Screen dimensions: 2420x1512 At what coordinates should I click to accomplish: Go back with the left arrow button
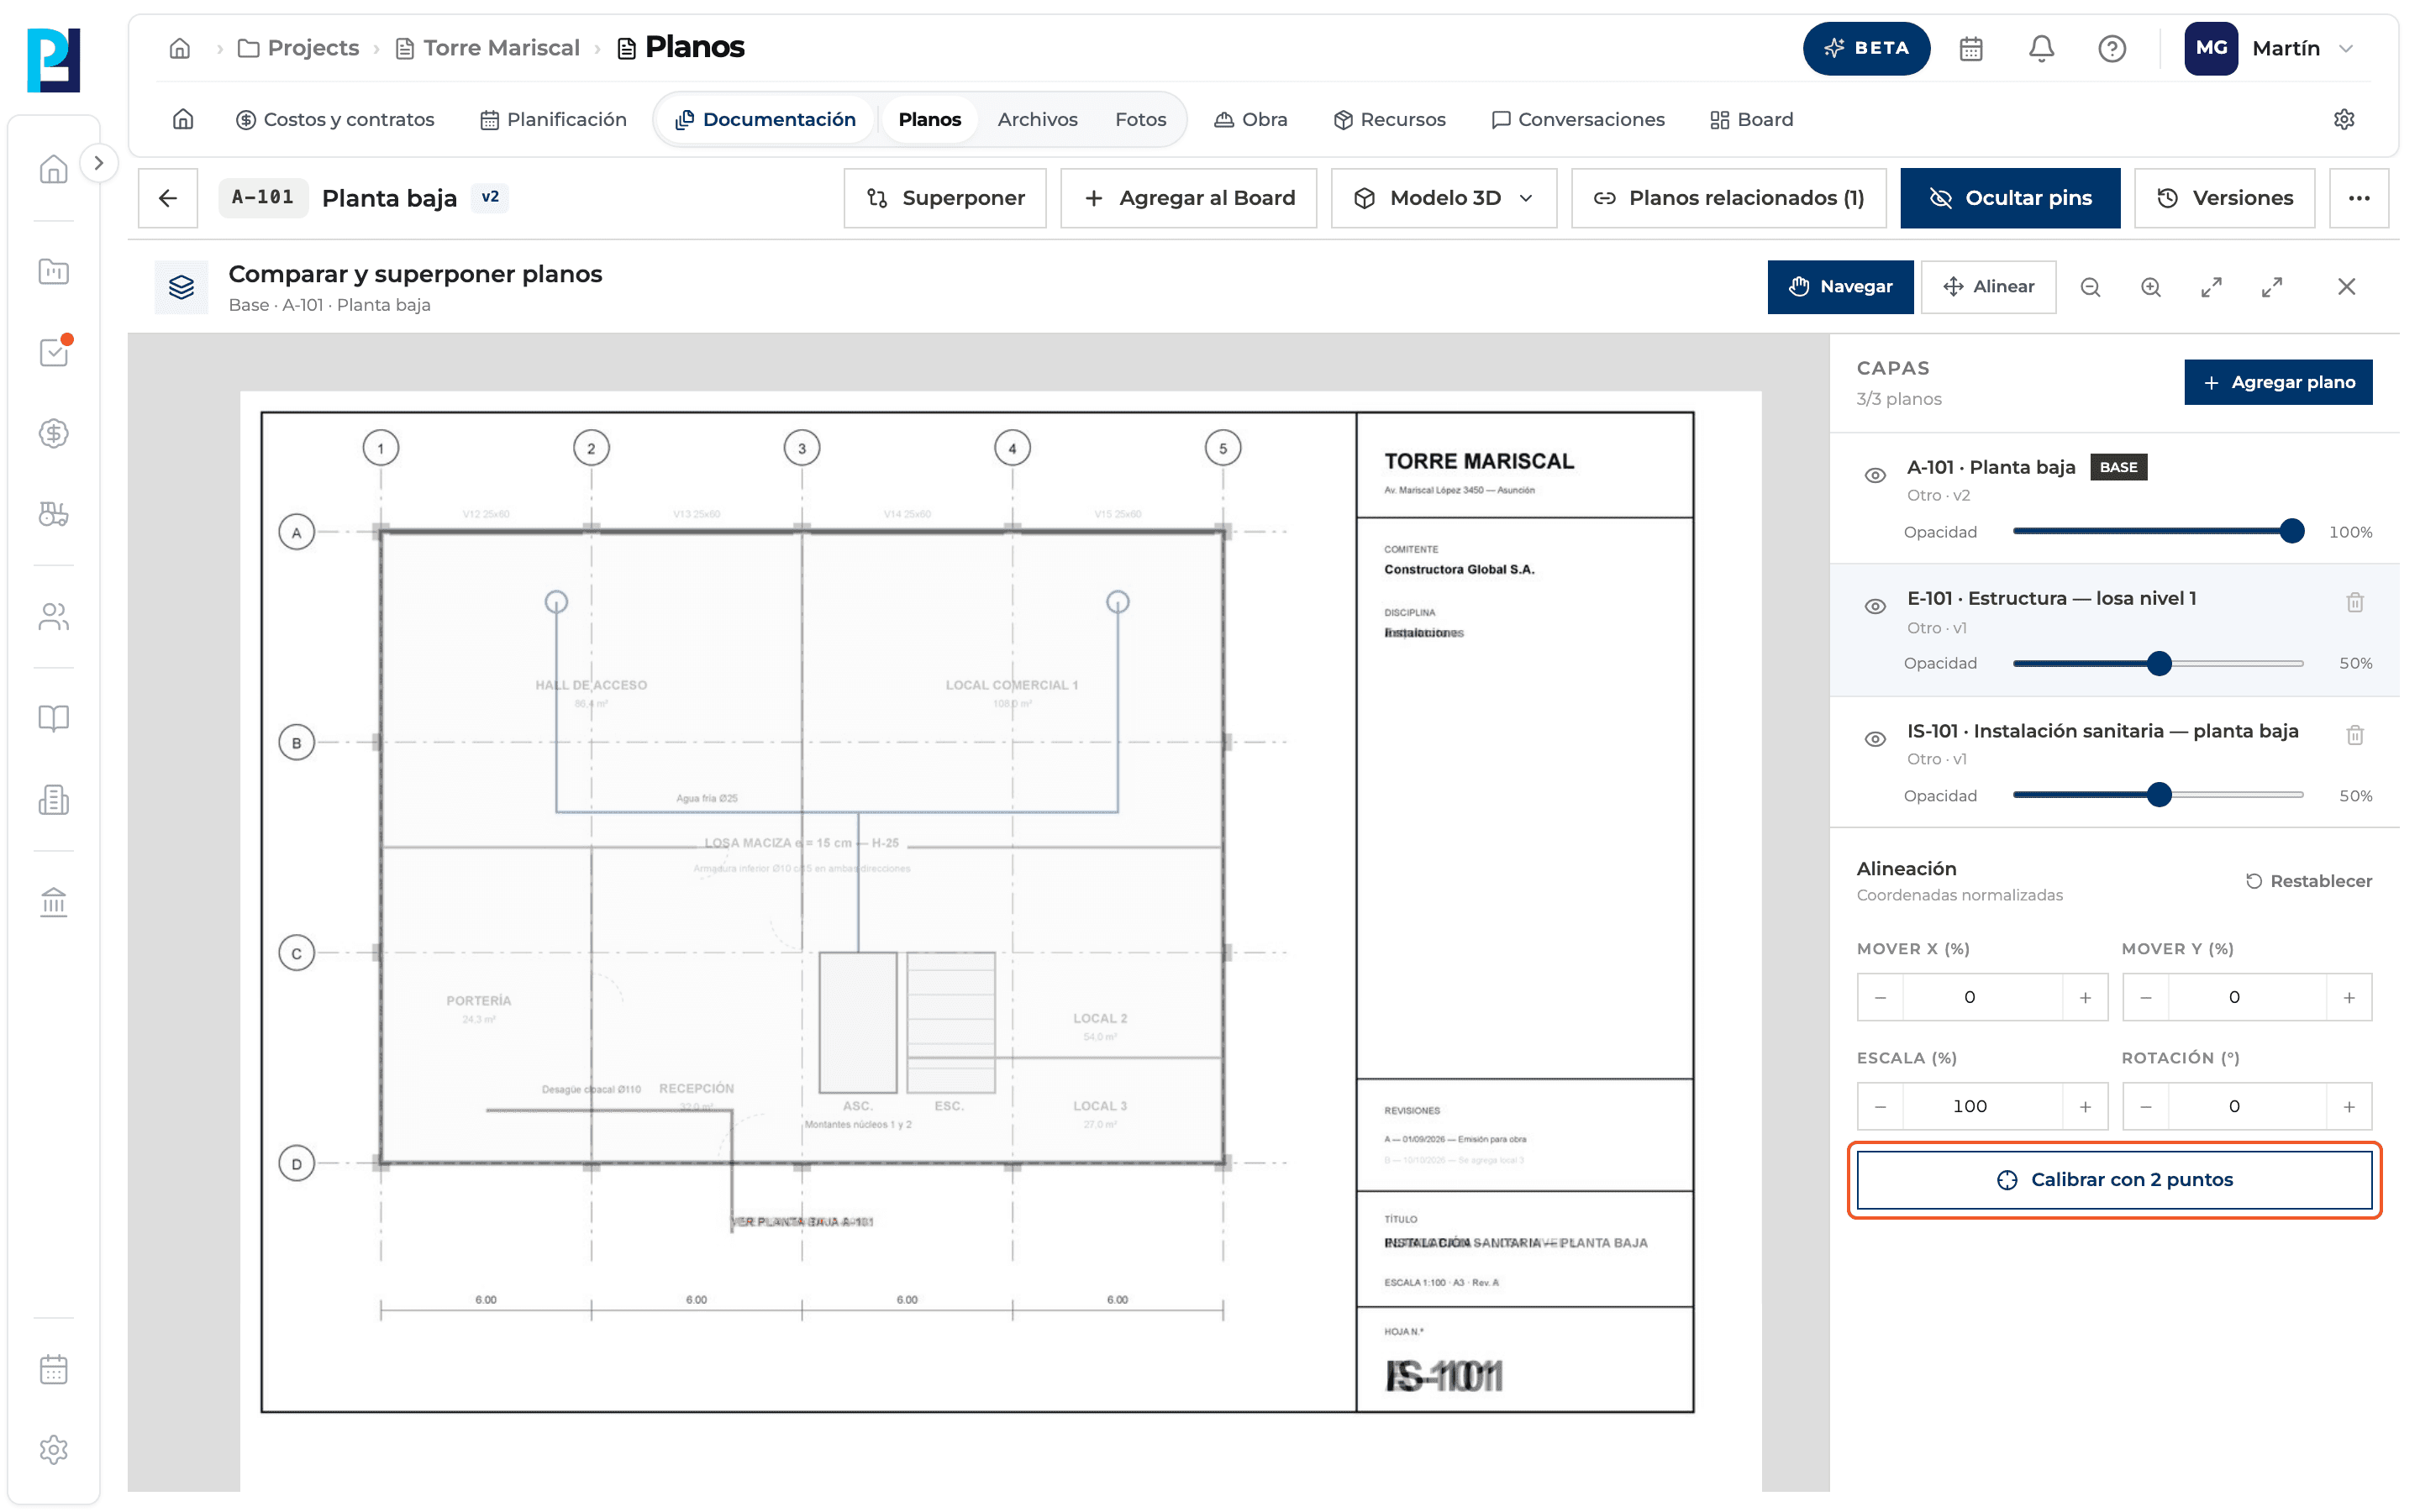tap(167, 198)
